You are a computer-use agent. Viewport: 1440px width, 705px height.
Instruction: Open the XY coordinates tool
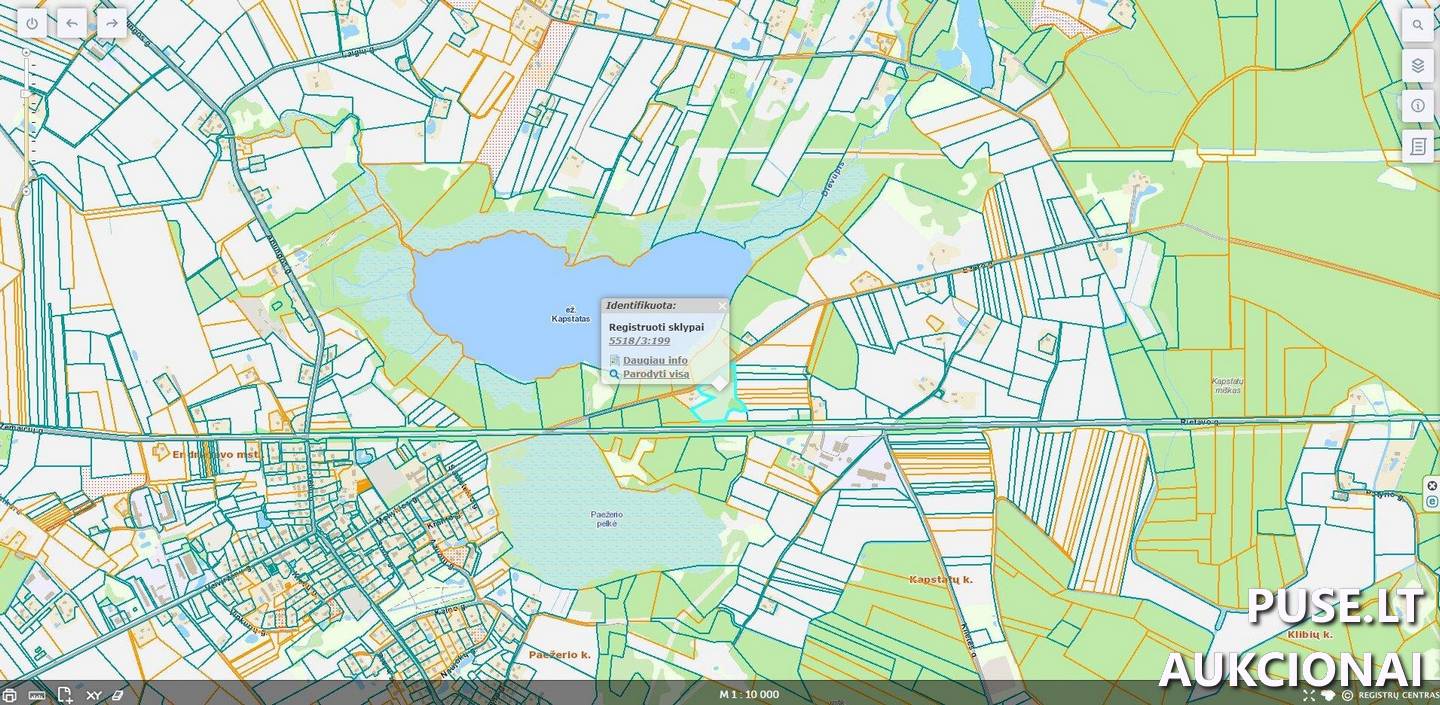(93, 695)
